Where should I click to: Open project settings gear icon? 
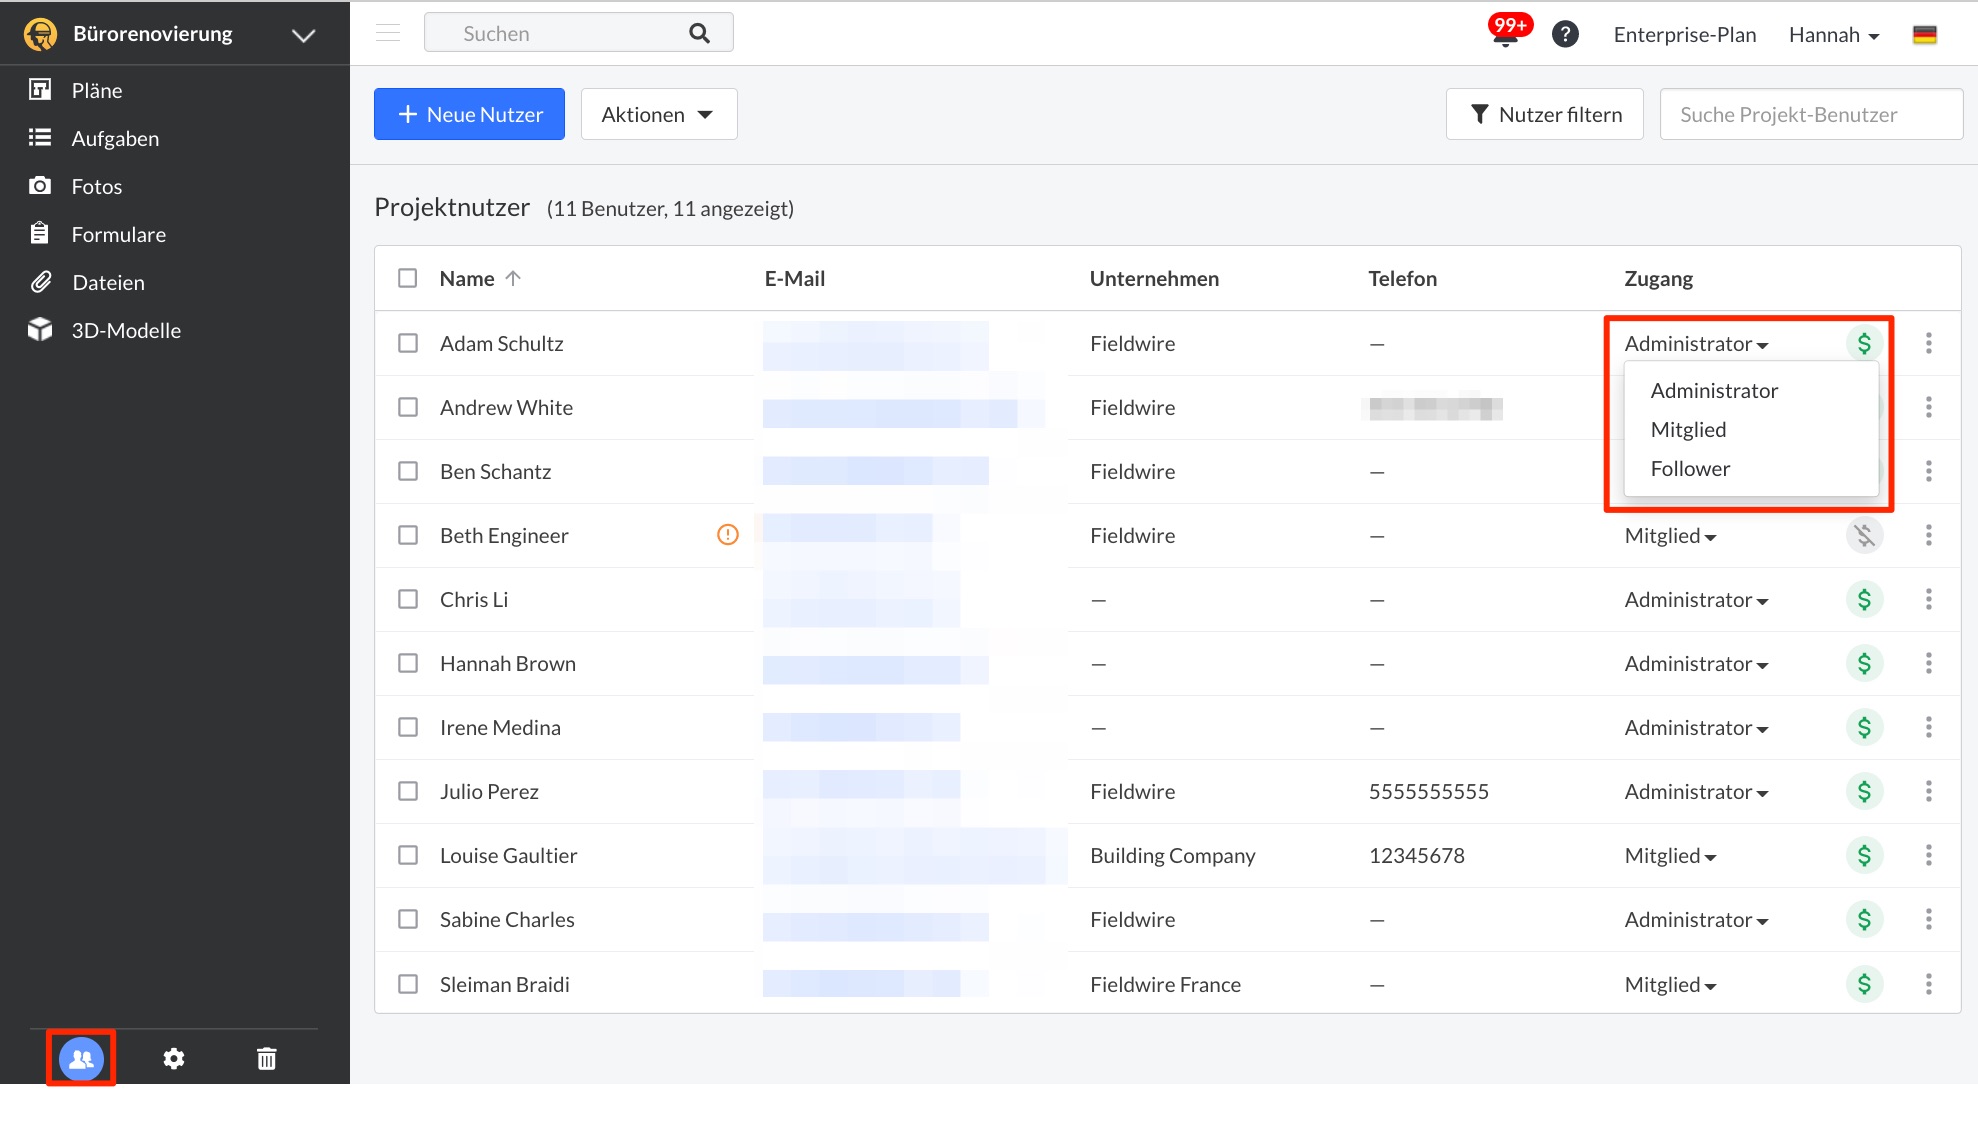[x=174, y=1058]
